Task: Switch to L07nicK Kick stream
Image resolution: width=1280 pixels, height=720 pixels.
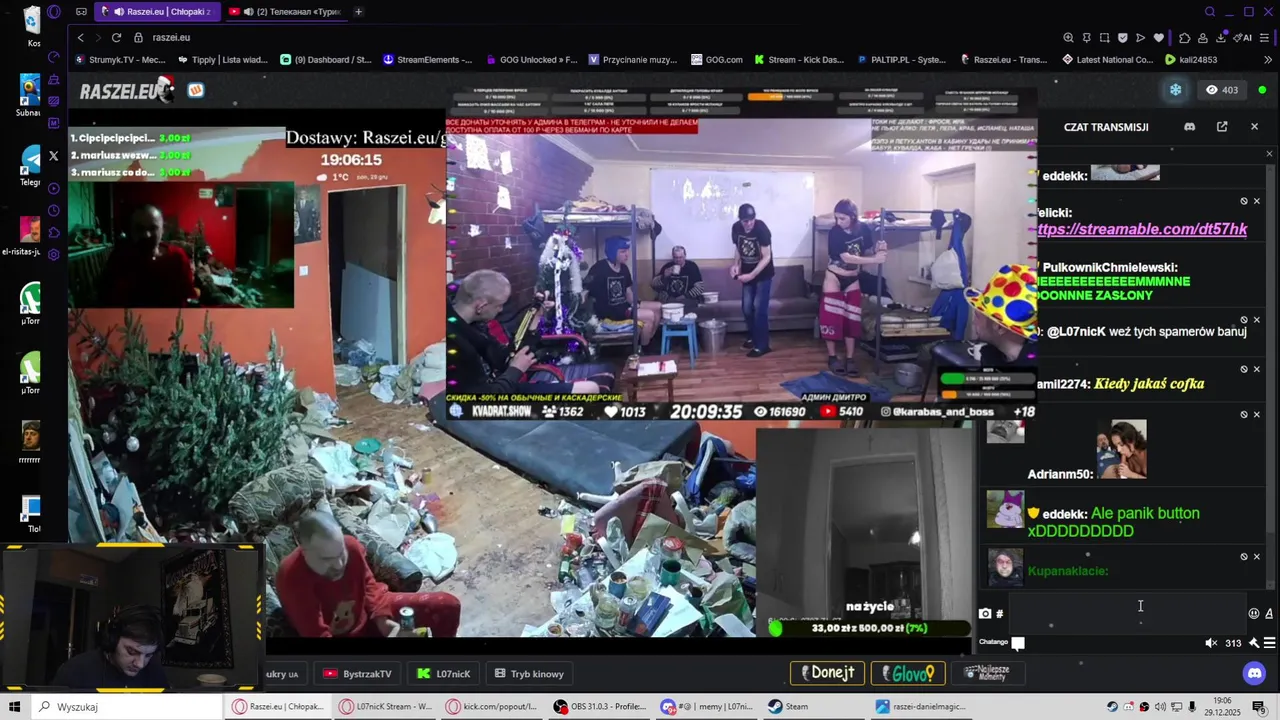Action: click(x=444, y=674)
